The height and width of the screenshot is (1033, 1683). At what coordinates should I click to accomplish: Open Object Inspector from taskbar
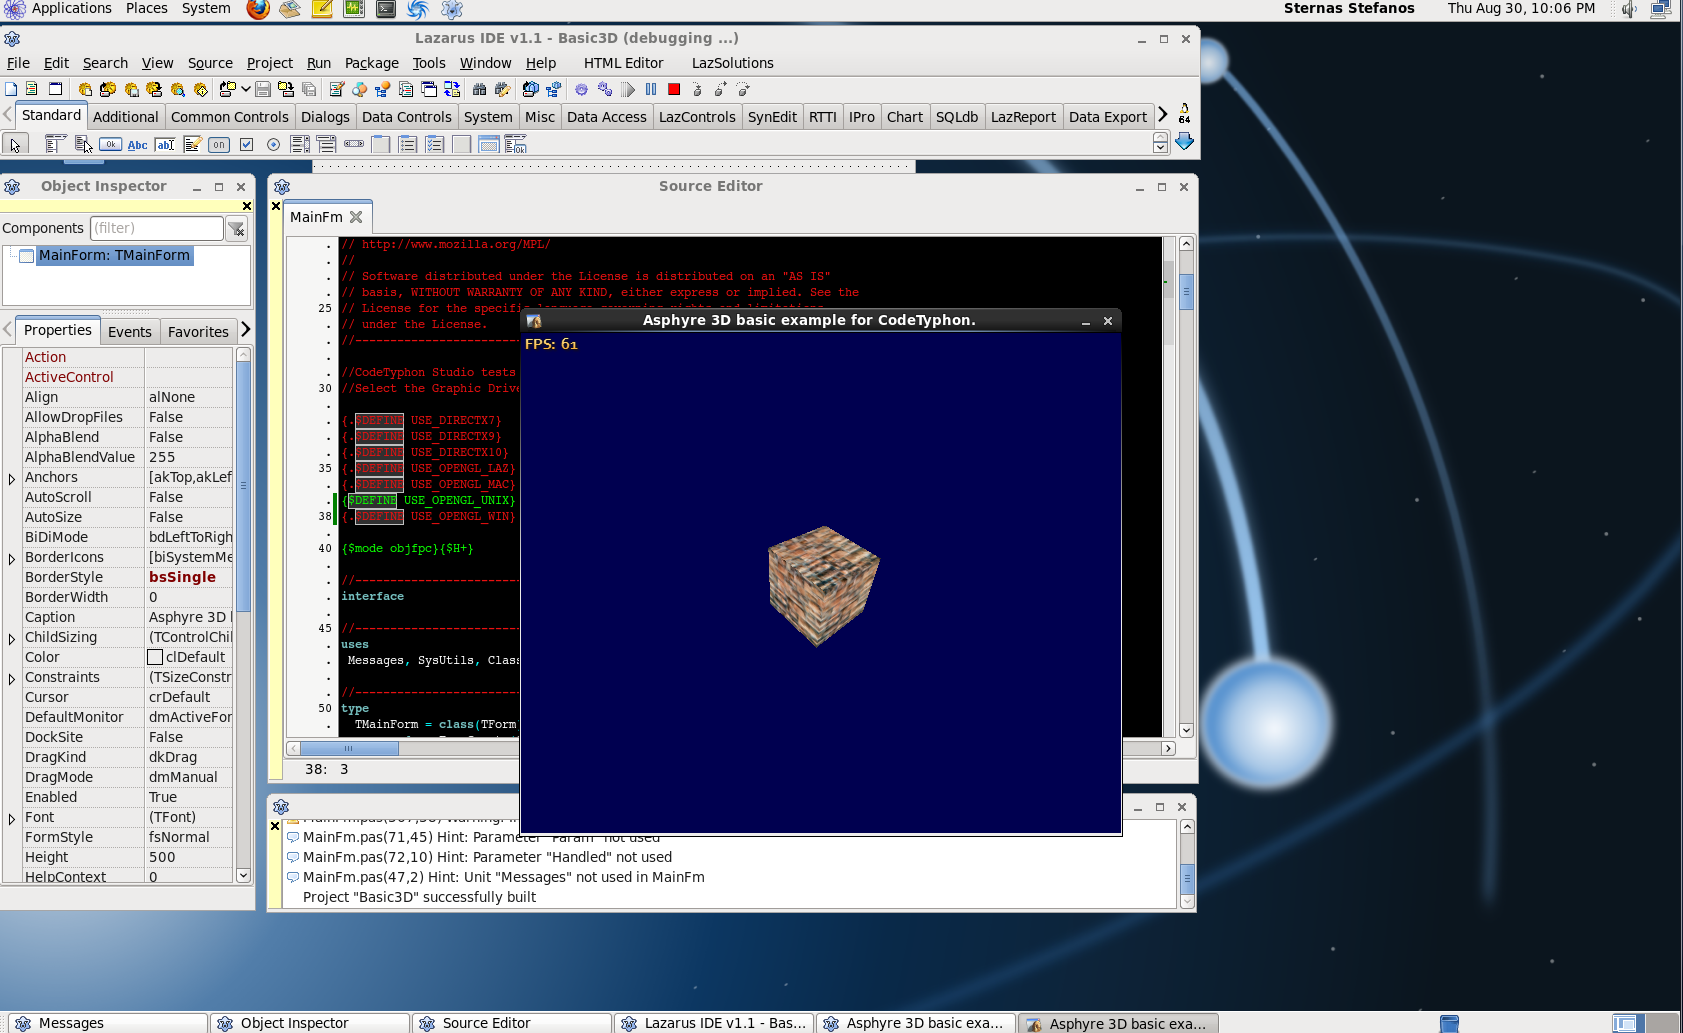tap(308, 1023)
